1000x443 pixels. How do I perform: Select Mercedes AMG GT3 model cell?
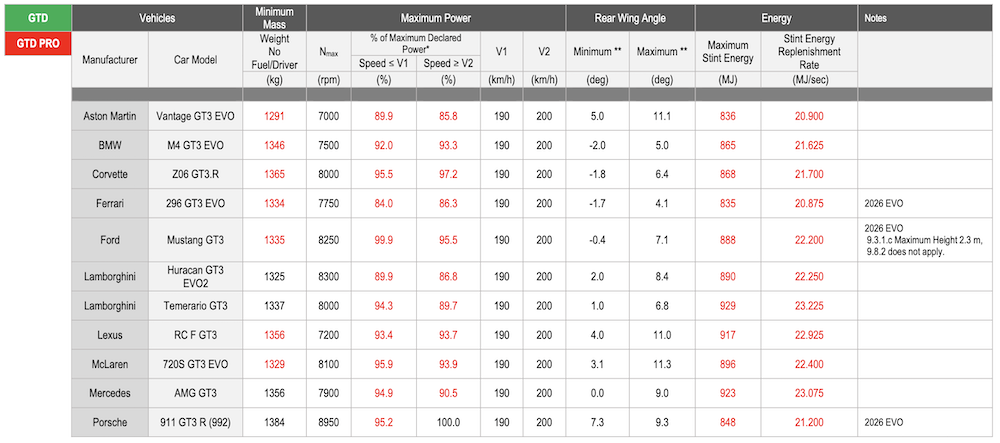pyautogui.click(x=195, y=393)
